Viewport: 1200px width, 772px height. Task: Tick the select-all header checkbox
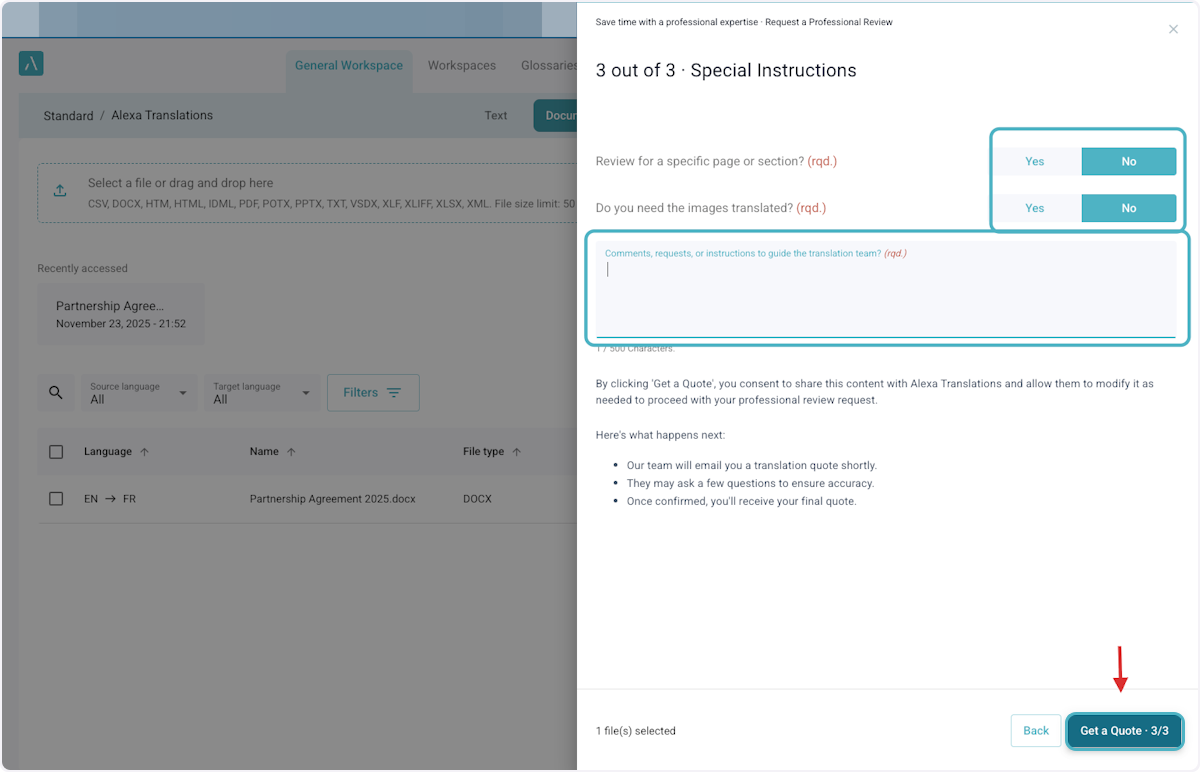coord(56,452)
